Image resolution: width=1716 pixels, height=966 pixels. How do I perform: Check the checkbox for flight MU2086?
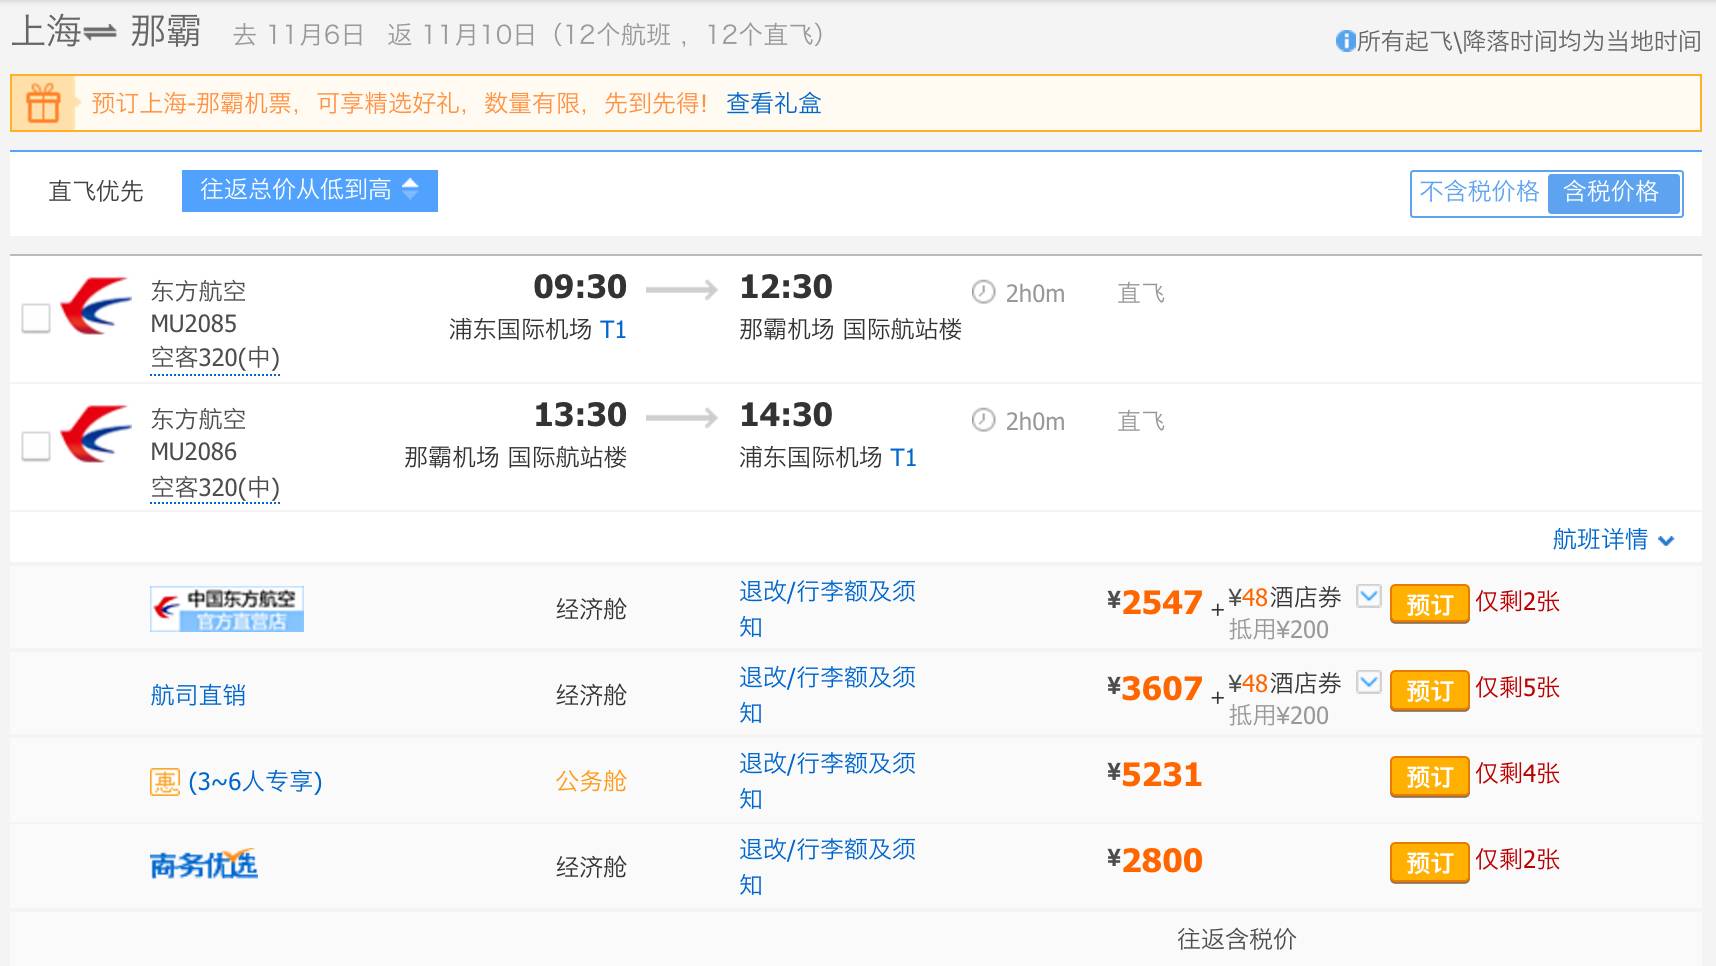coord(37,448)
